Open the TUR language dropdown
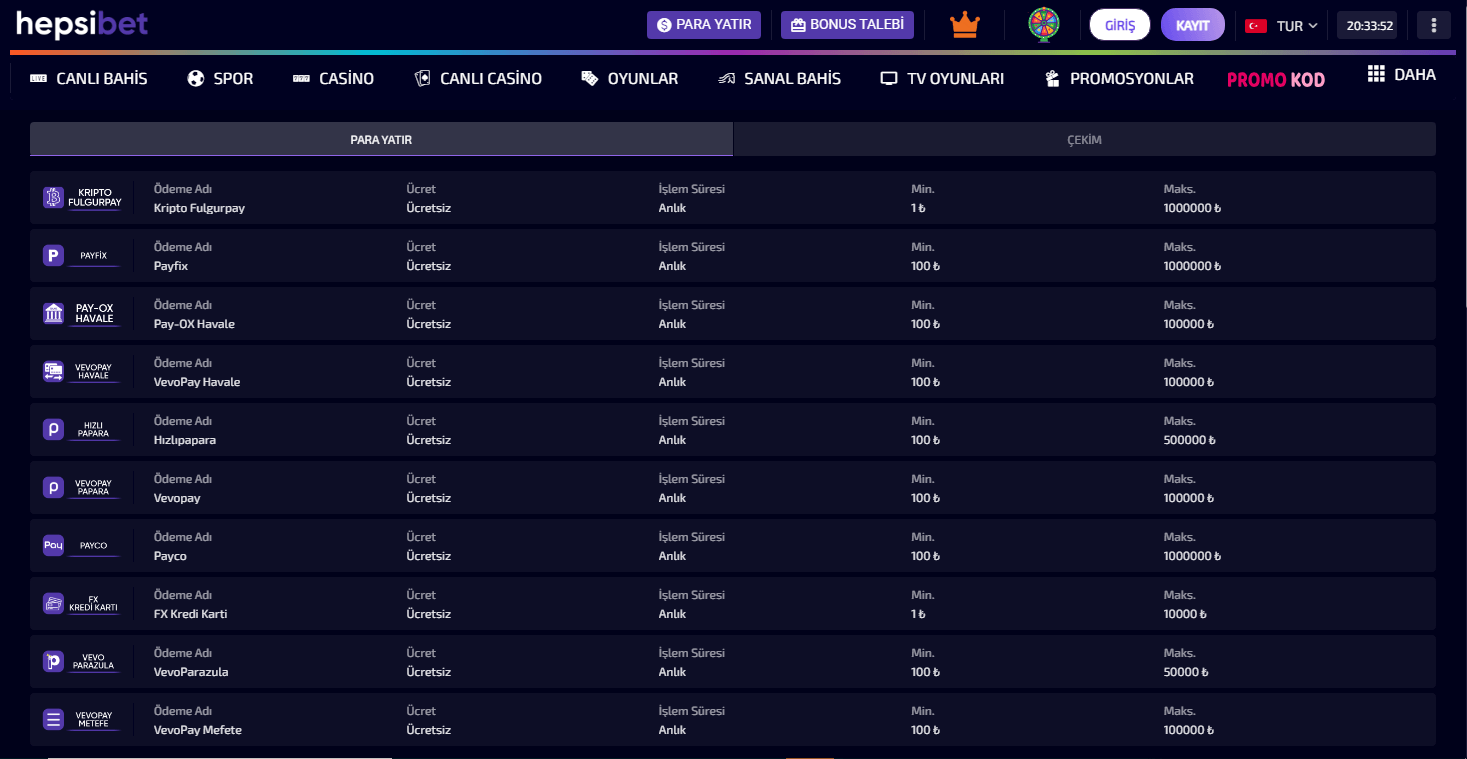Image resolution: width=1467 pixels, height=759 pixels. coord(1297,26)
